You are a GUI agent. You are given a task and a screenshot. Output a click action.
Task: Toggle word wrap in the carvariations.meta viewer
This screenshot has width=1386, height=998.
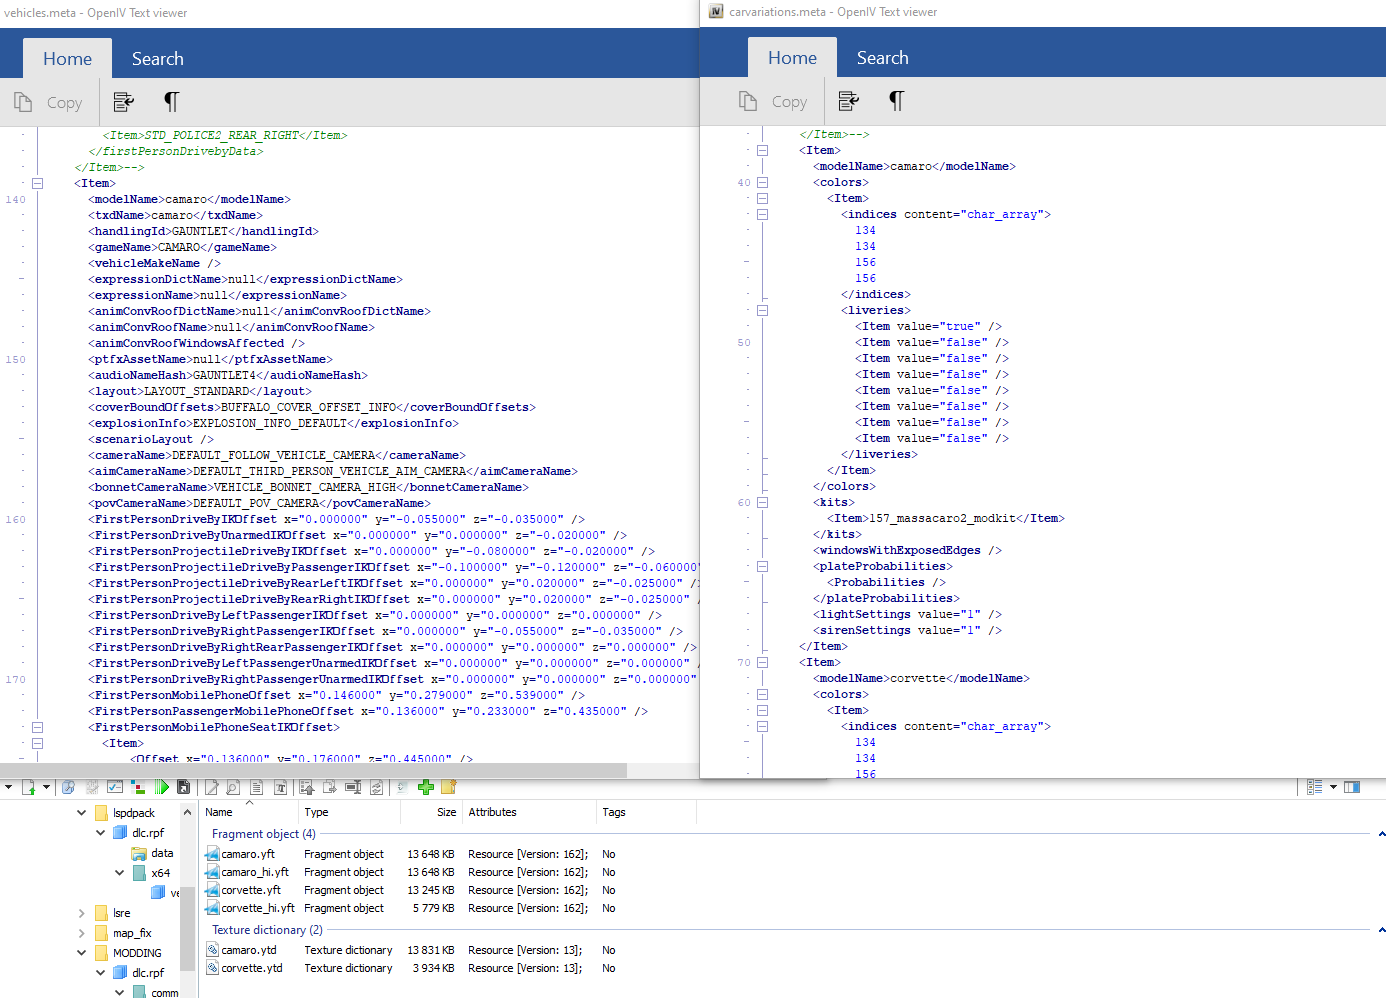coord(849,101)
